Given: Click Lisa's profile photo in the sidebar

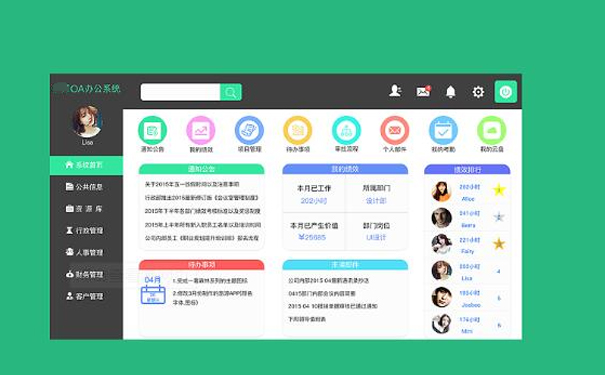Looking at the screenshot, I should (x=87, y=121).
